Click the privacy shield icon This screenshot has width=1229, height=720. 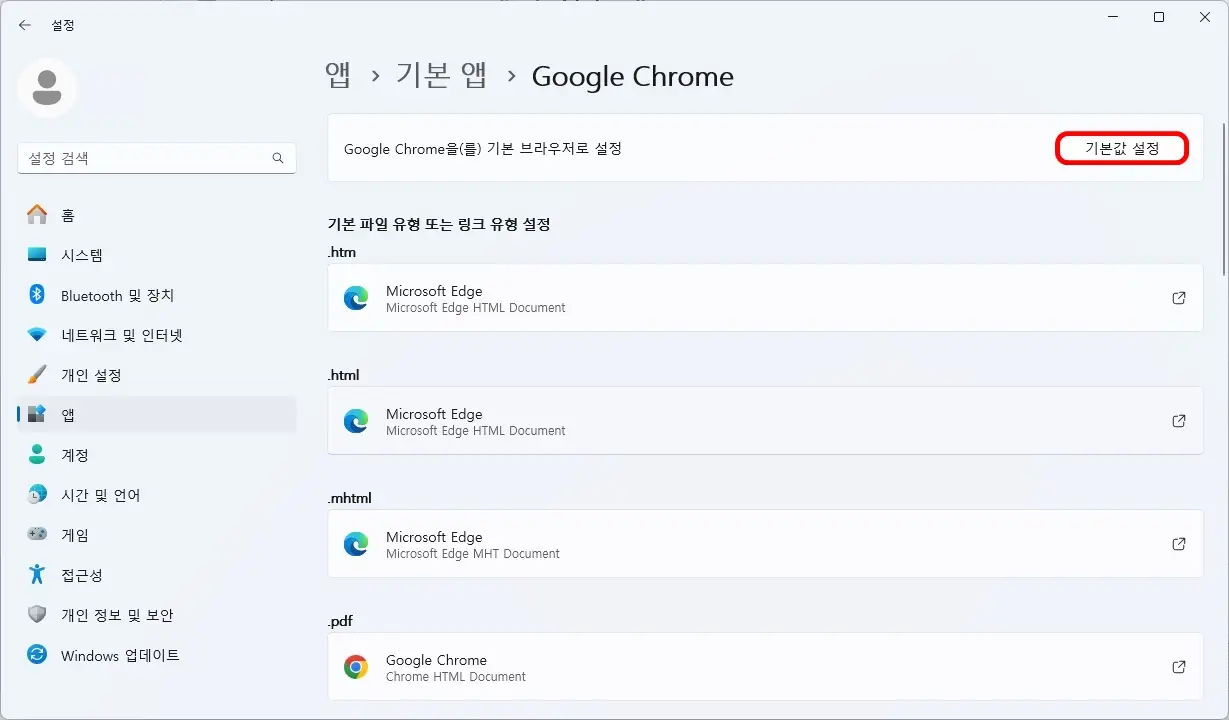[37, 615]
